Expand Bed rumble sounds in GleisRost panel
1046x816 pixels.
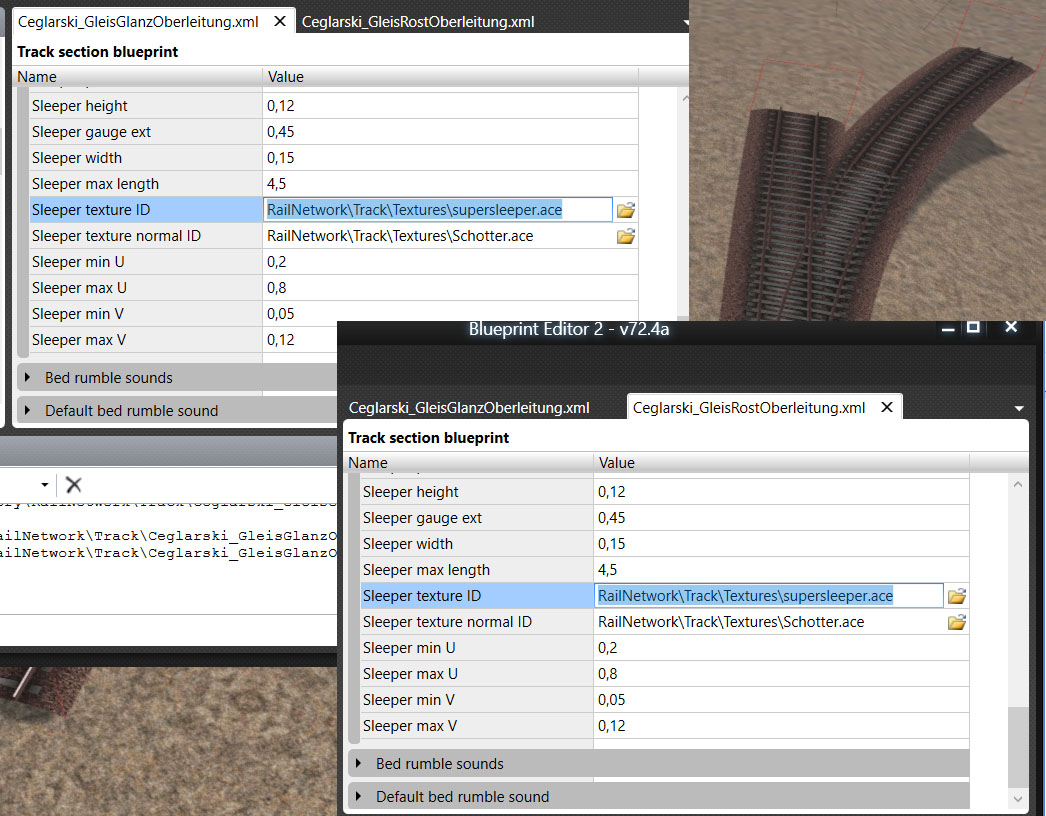(x=356, y=764)
